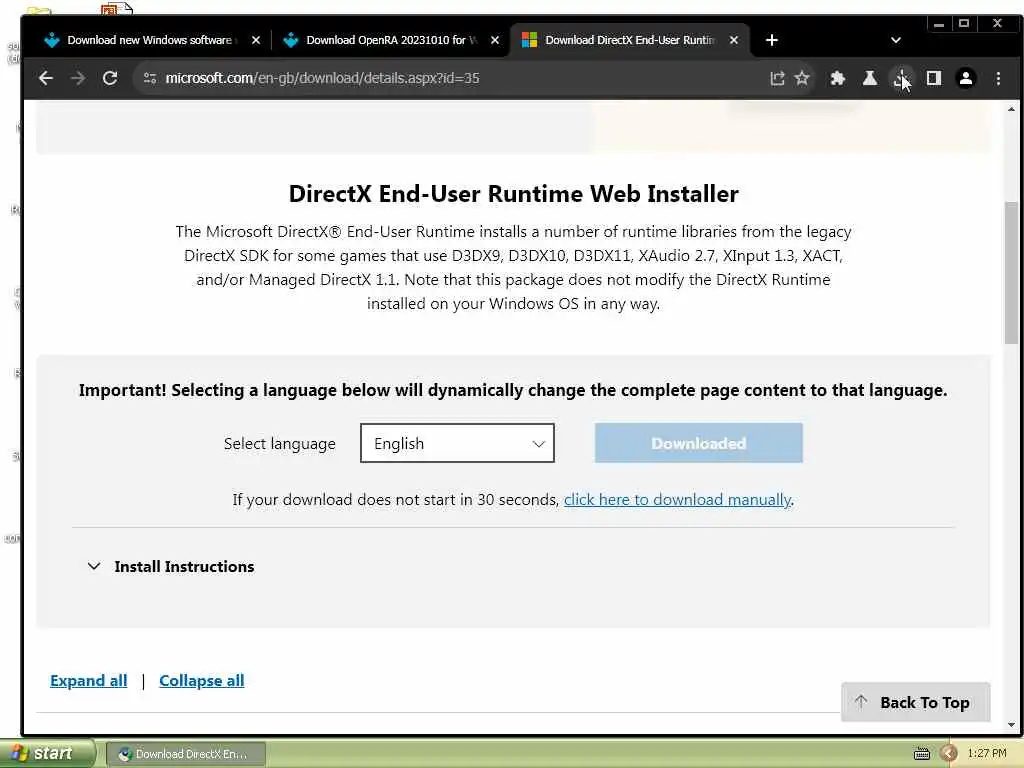The height and width of the screenshot is (768, 1024).
Task: Open the Select language dropdown
Action: 457,443
